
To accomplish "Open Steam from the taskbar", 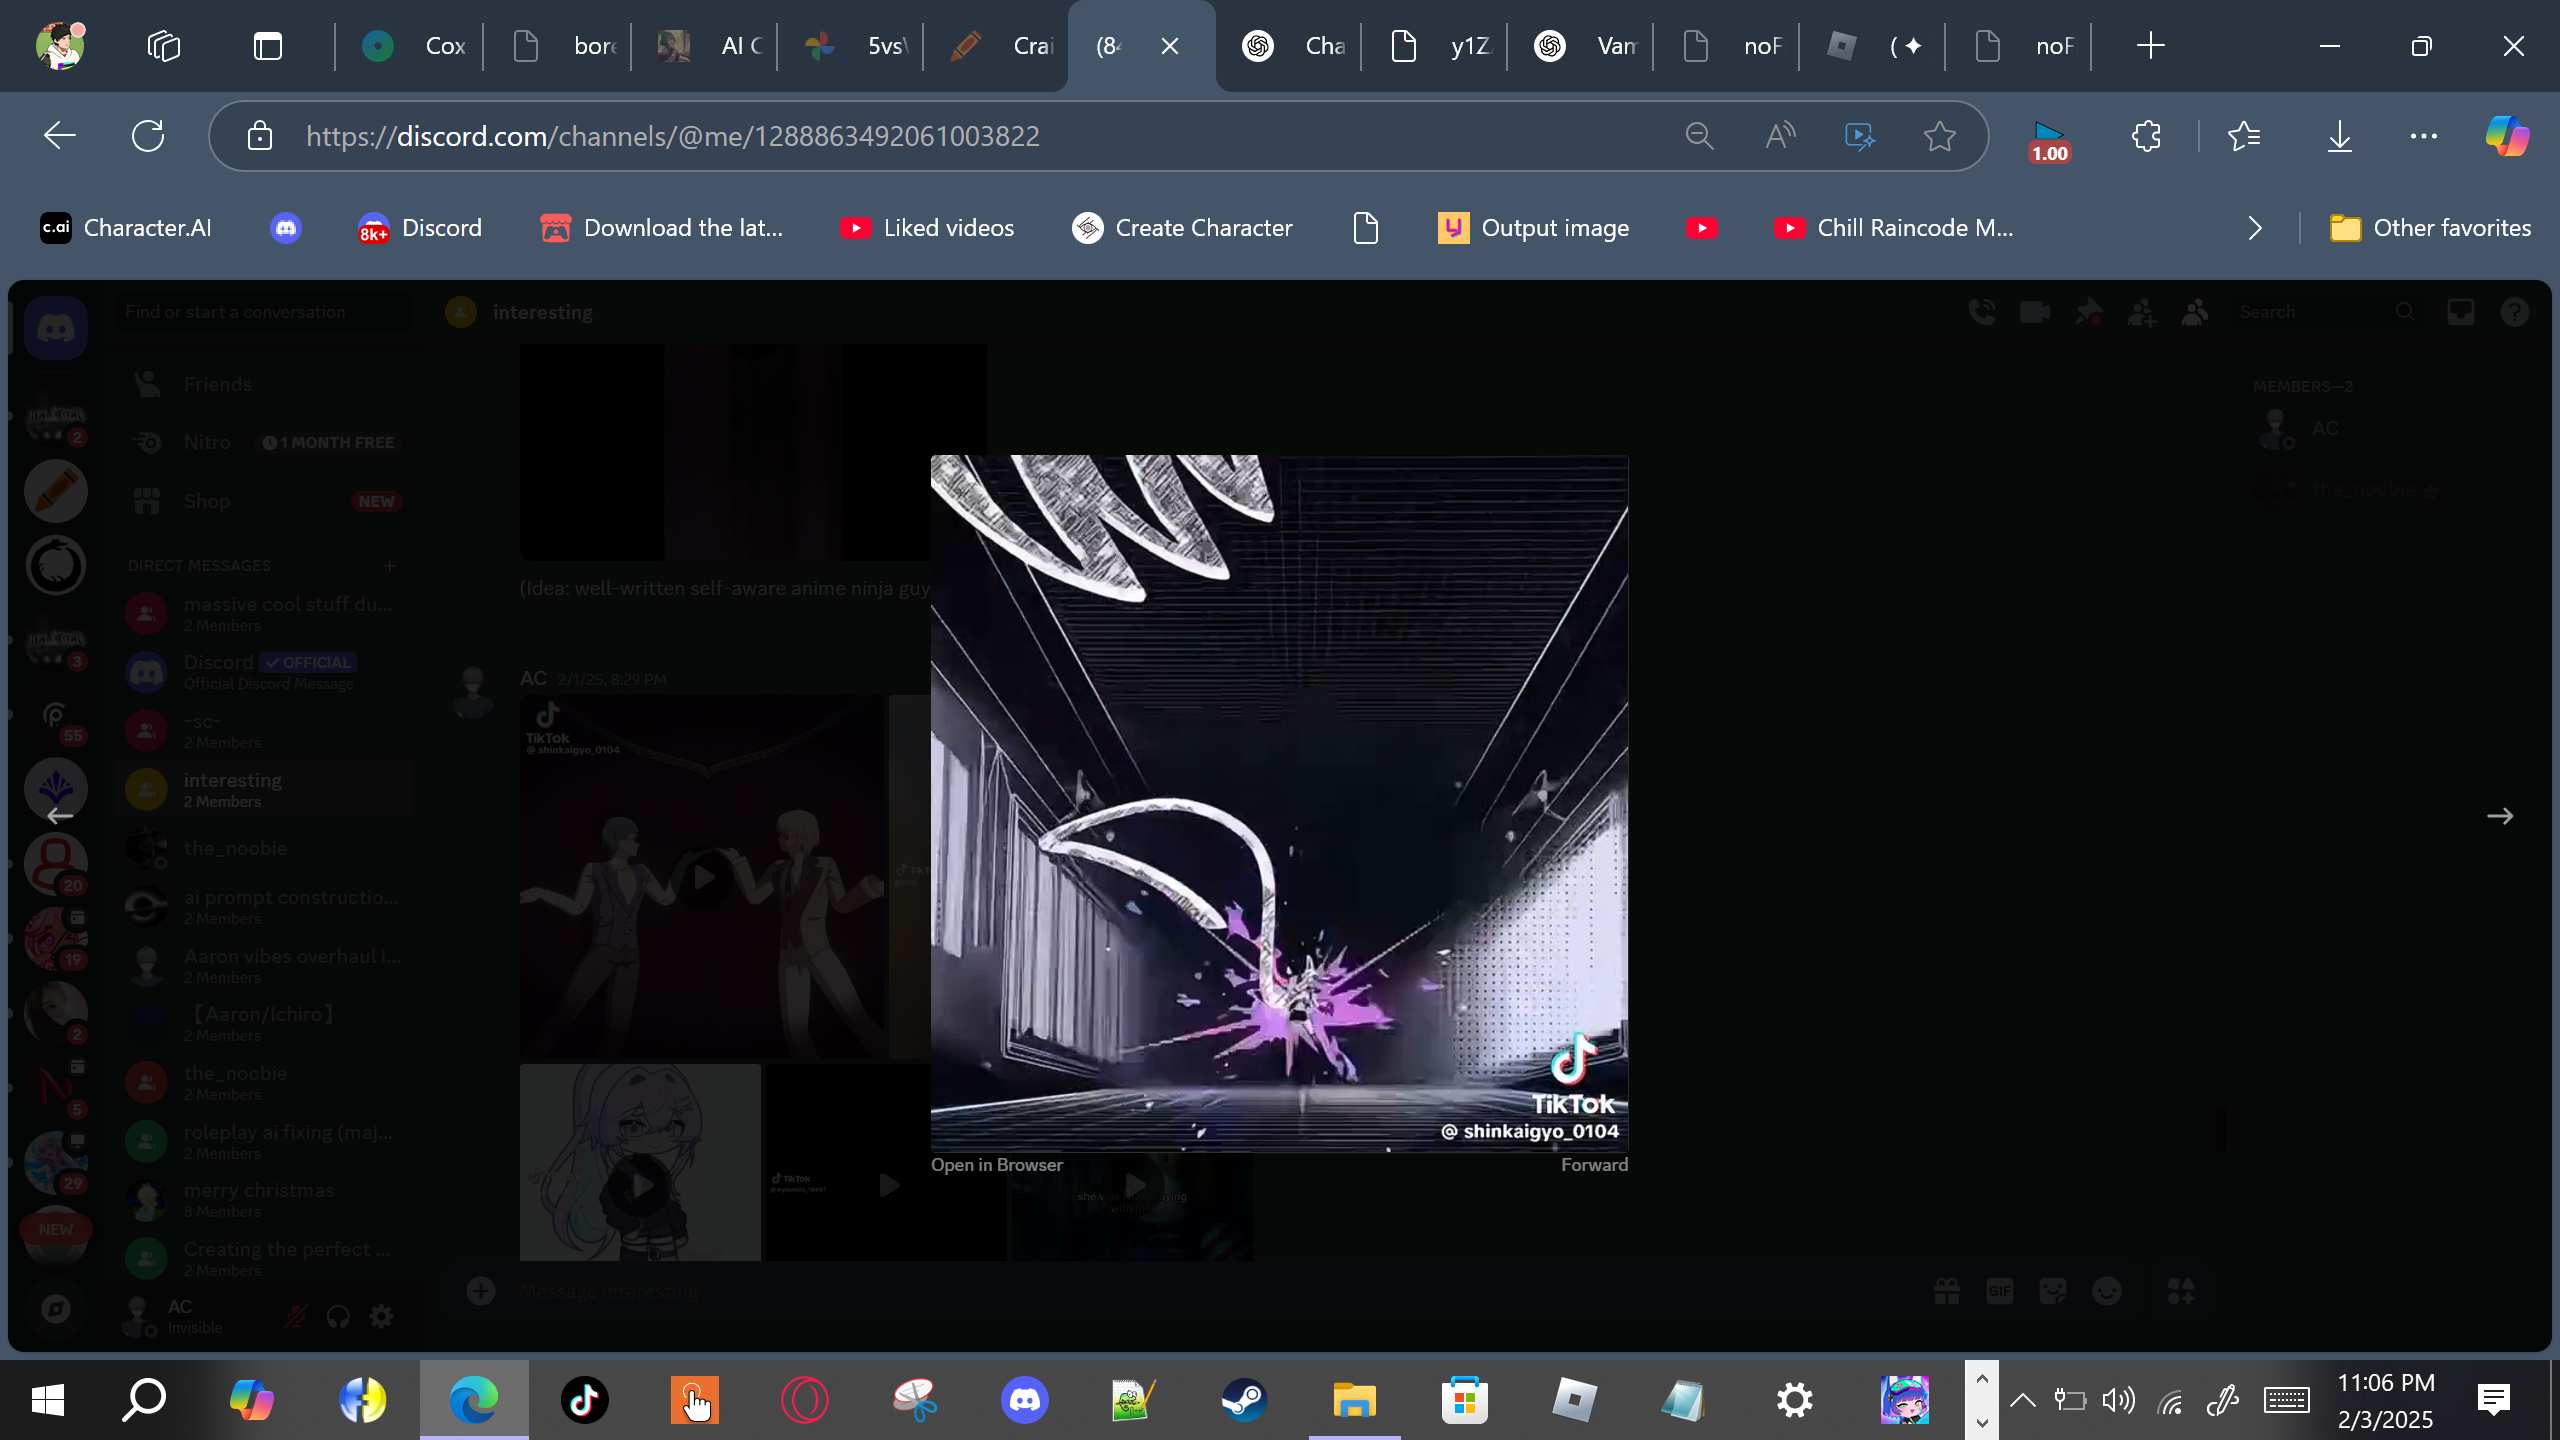I will 1244,1400.
